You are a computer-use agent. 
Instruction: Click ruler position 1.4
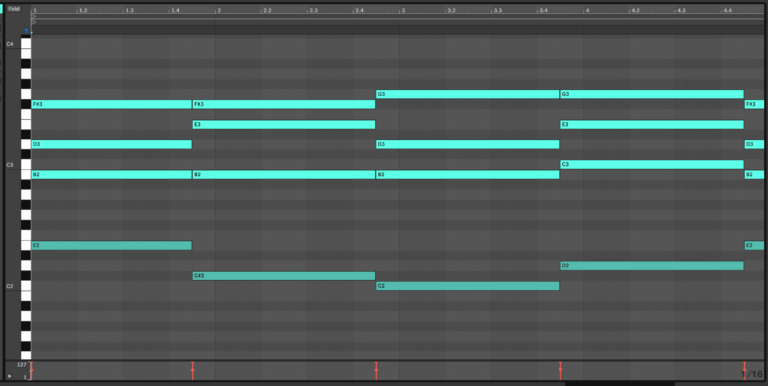pos(175,10)
